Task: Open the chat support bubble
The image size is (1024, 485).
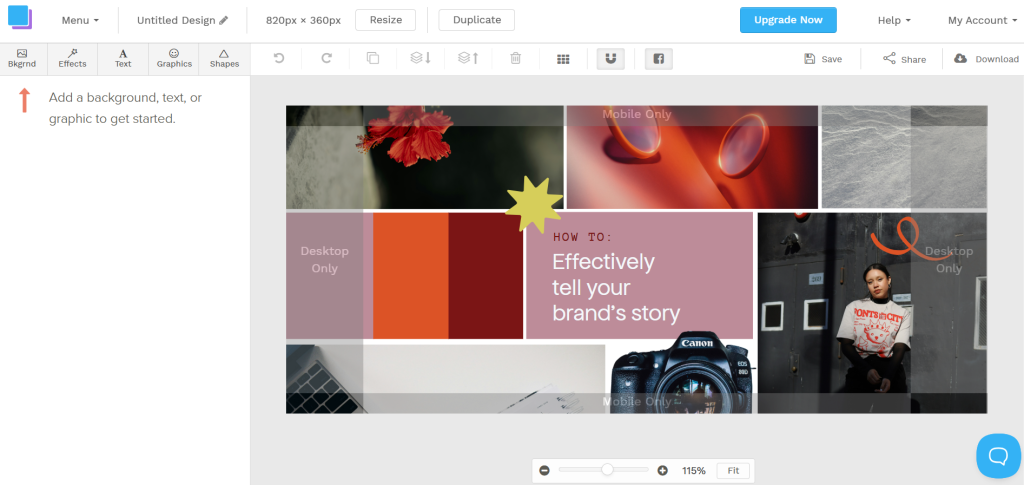Action: pos(997,456)
